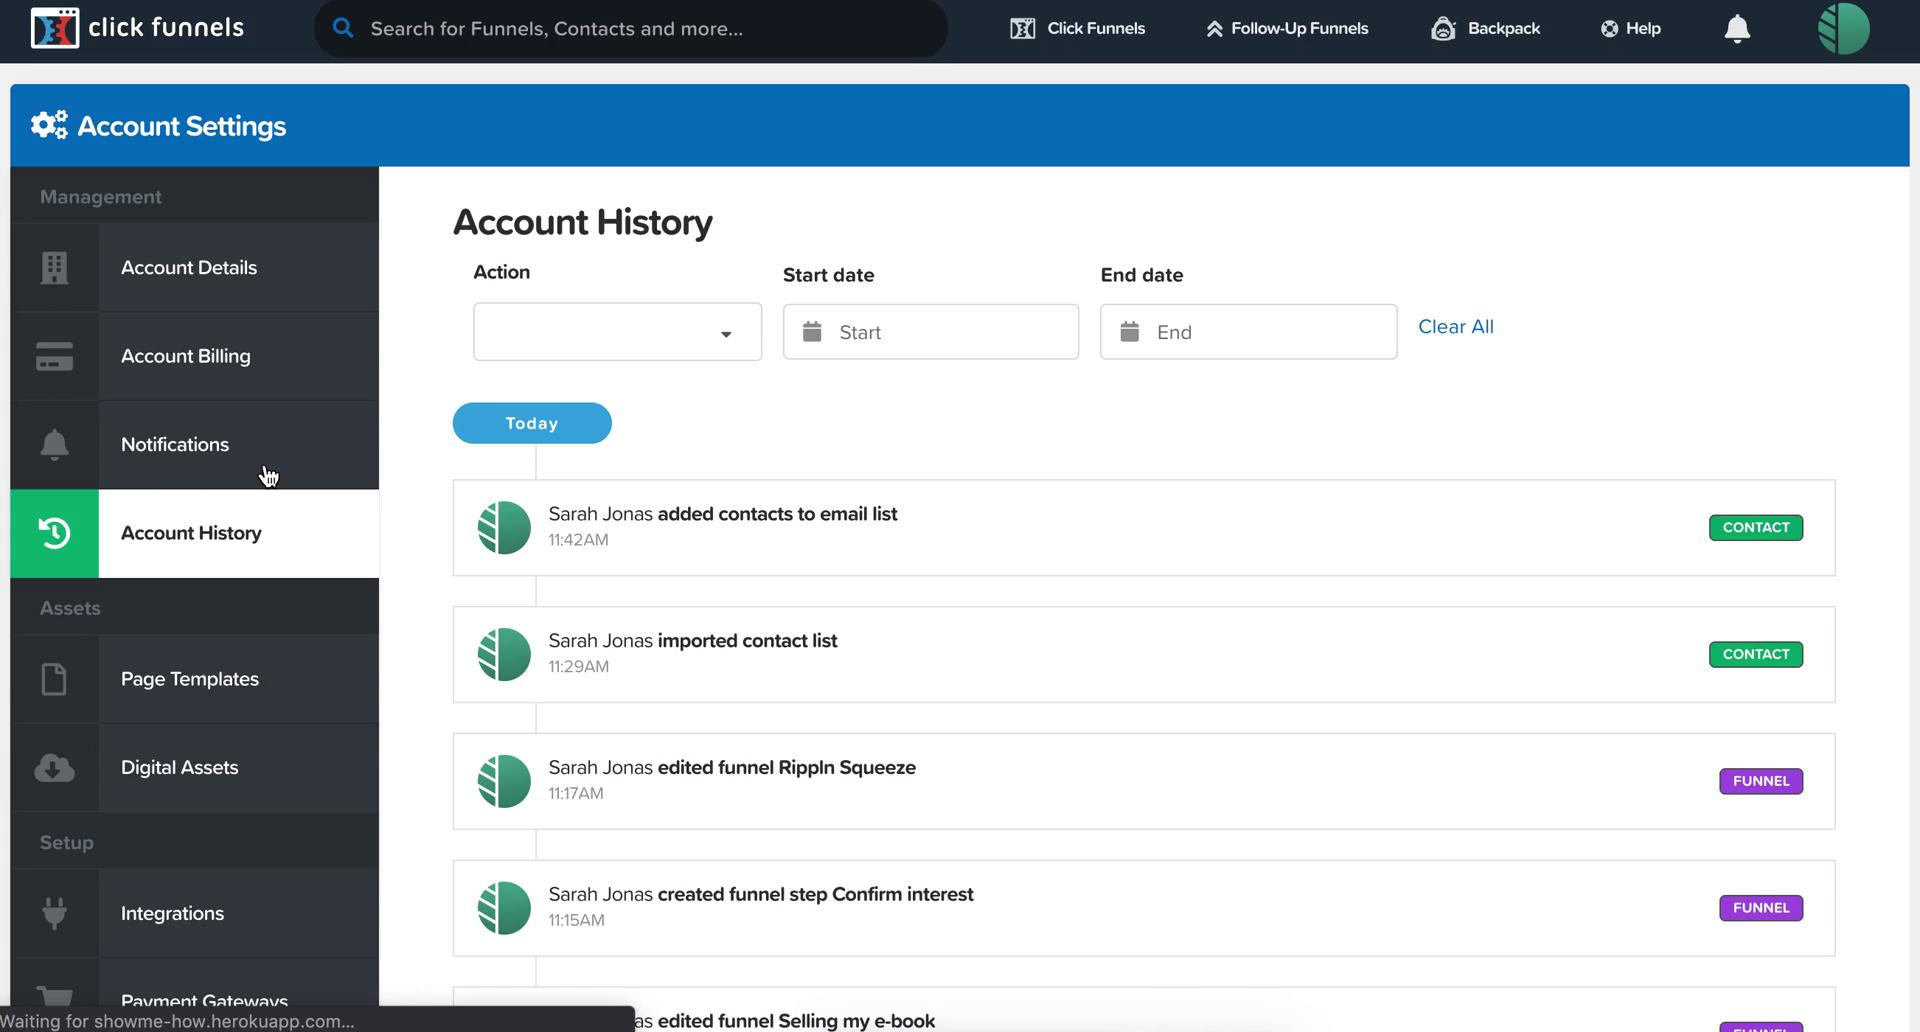Click FUNNEL badge on Confirm interest entry

tap(1761, 908)
